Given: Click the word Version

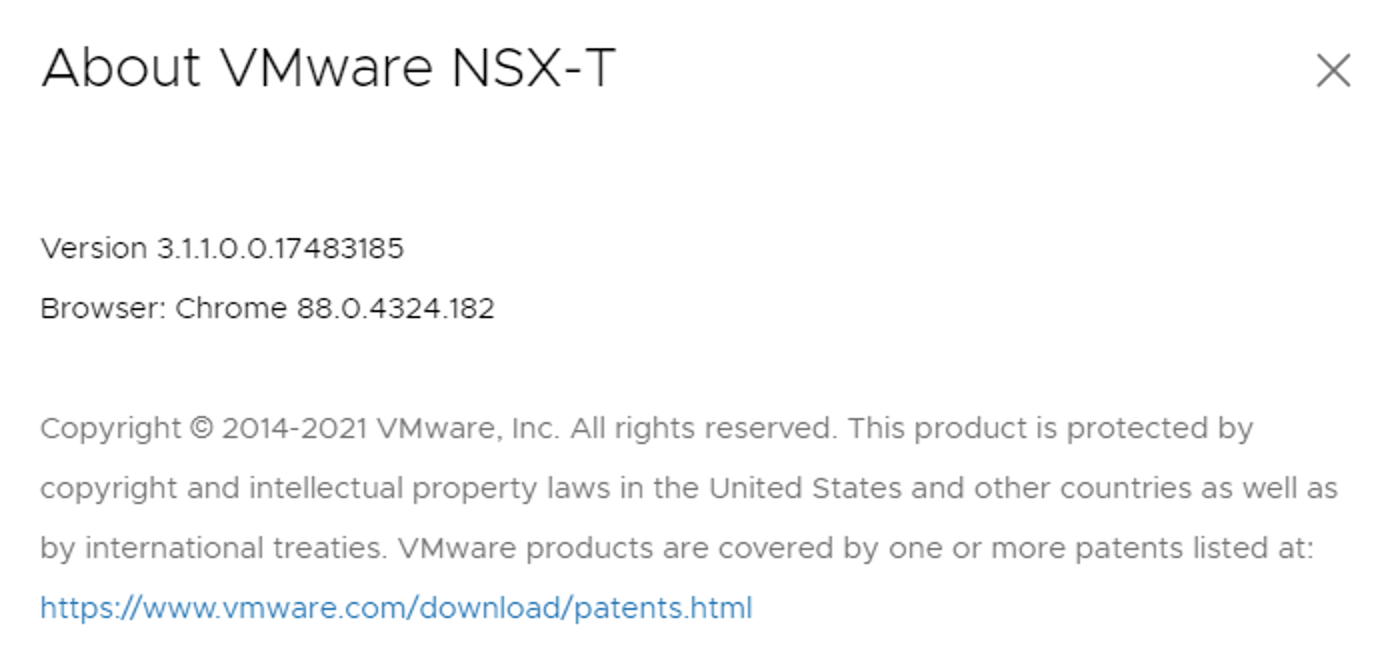Looking at the screenshot, I should 94,248.
